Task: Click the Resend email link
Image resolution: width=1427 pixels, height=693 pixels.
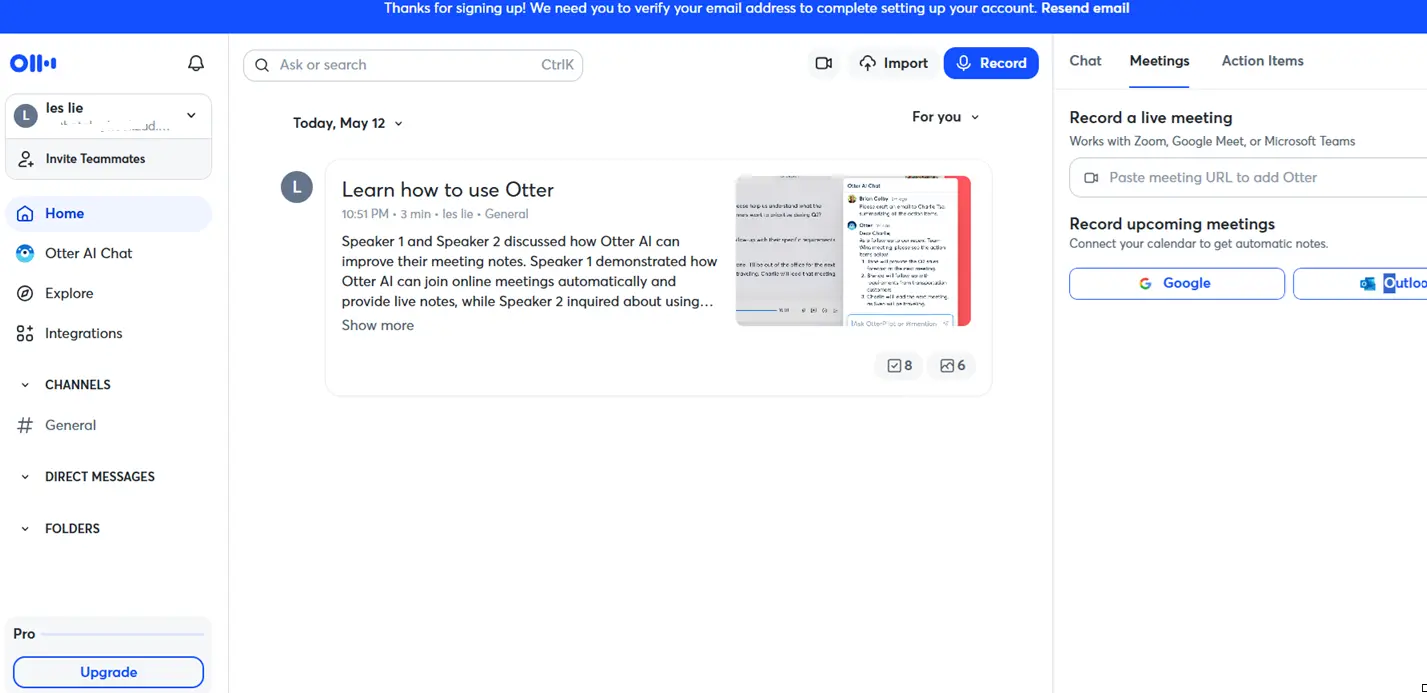Action: [1085, 8]
